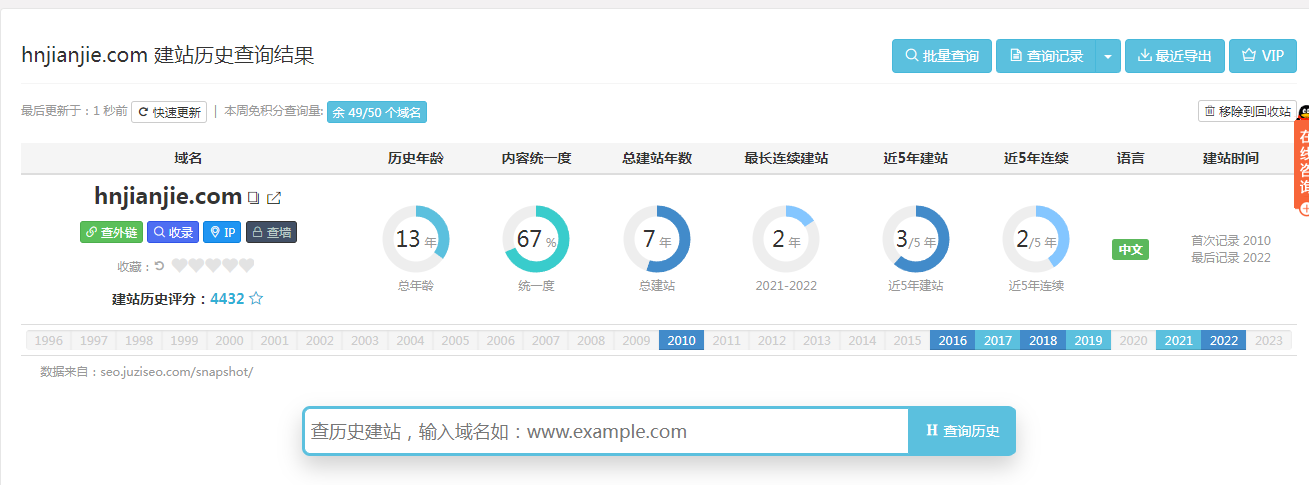Viewport: 1309px width, 485px height.
Task: Set second heart in 收藏 rating
Action: 197,265
